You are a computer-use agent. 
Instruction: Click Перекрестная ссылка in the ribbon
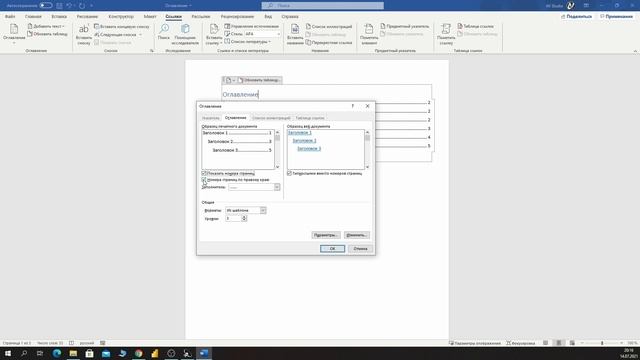coord(329,42)
